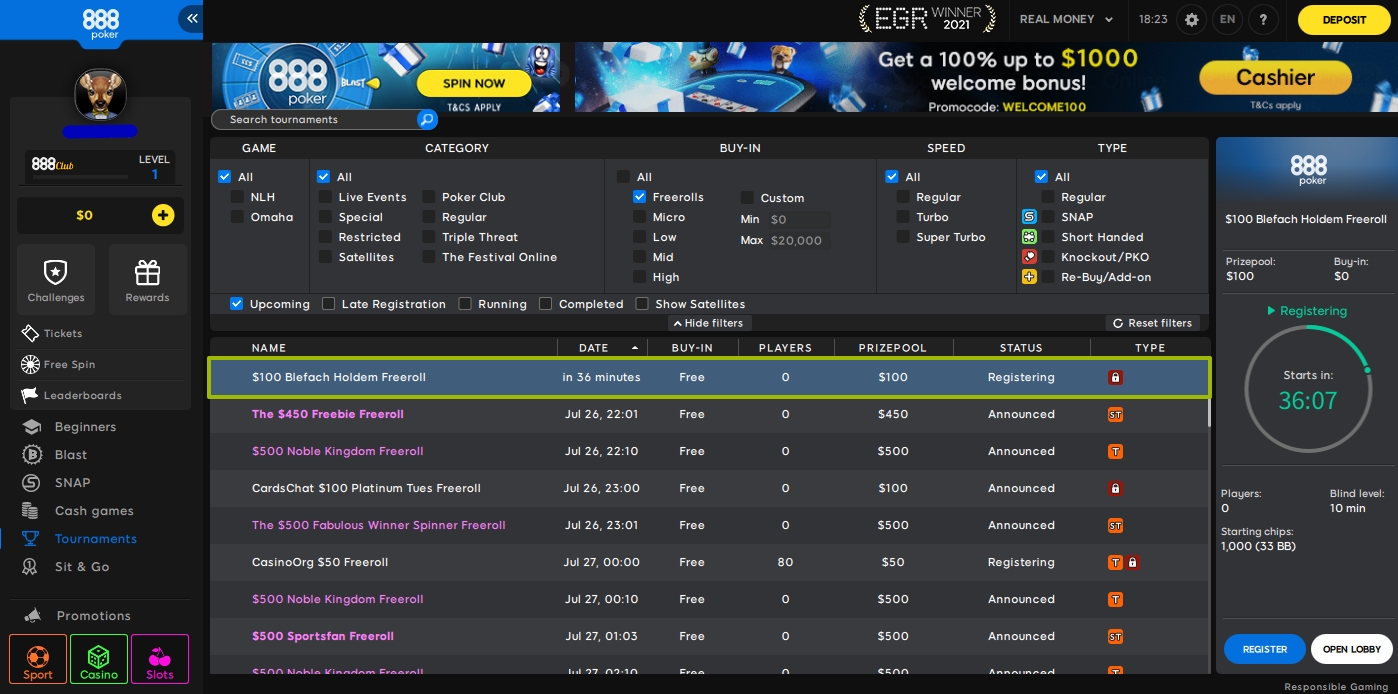The image size is (1398, 694).
Task: Click the deer avatar picture
Action: pyautogui.click(x=100, y=94)
